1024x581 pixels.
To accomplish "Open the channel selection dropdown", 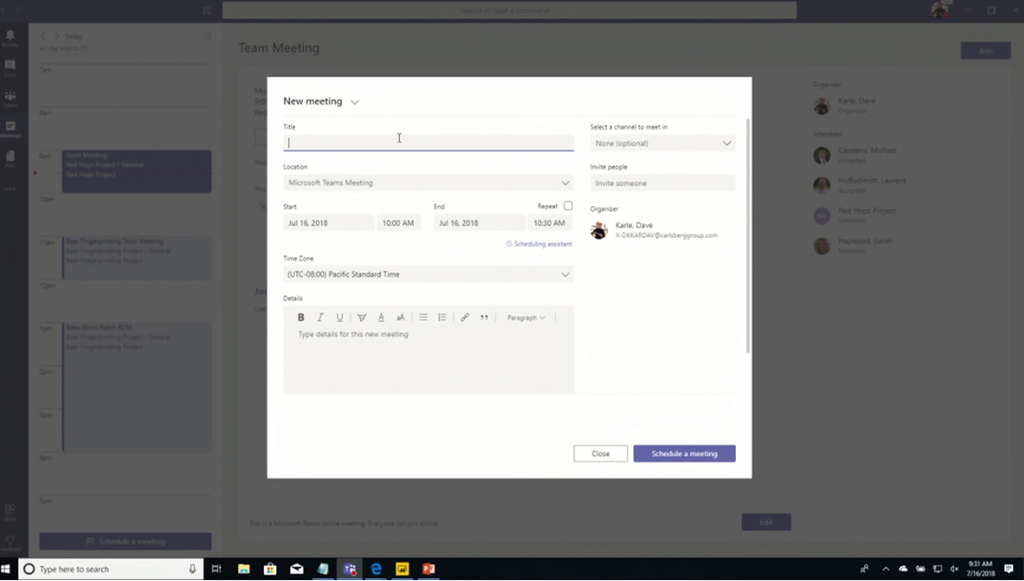I will 727,143.
